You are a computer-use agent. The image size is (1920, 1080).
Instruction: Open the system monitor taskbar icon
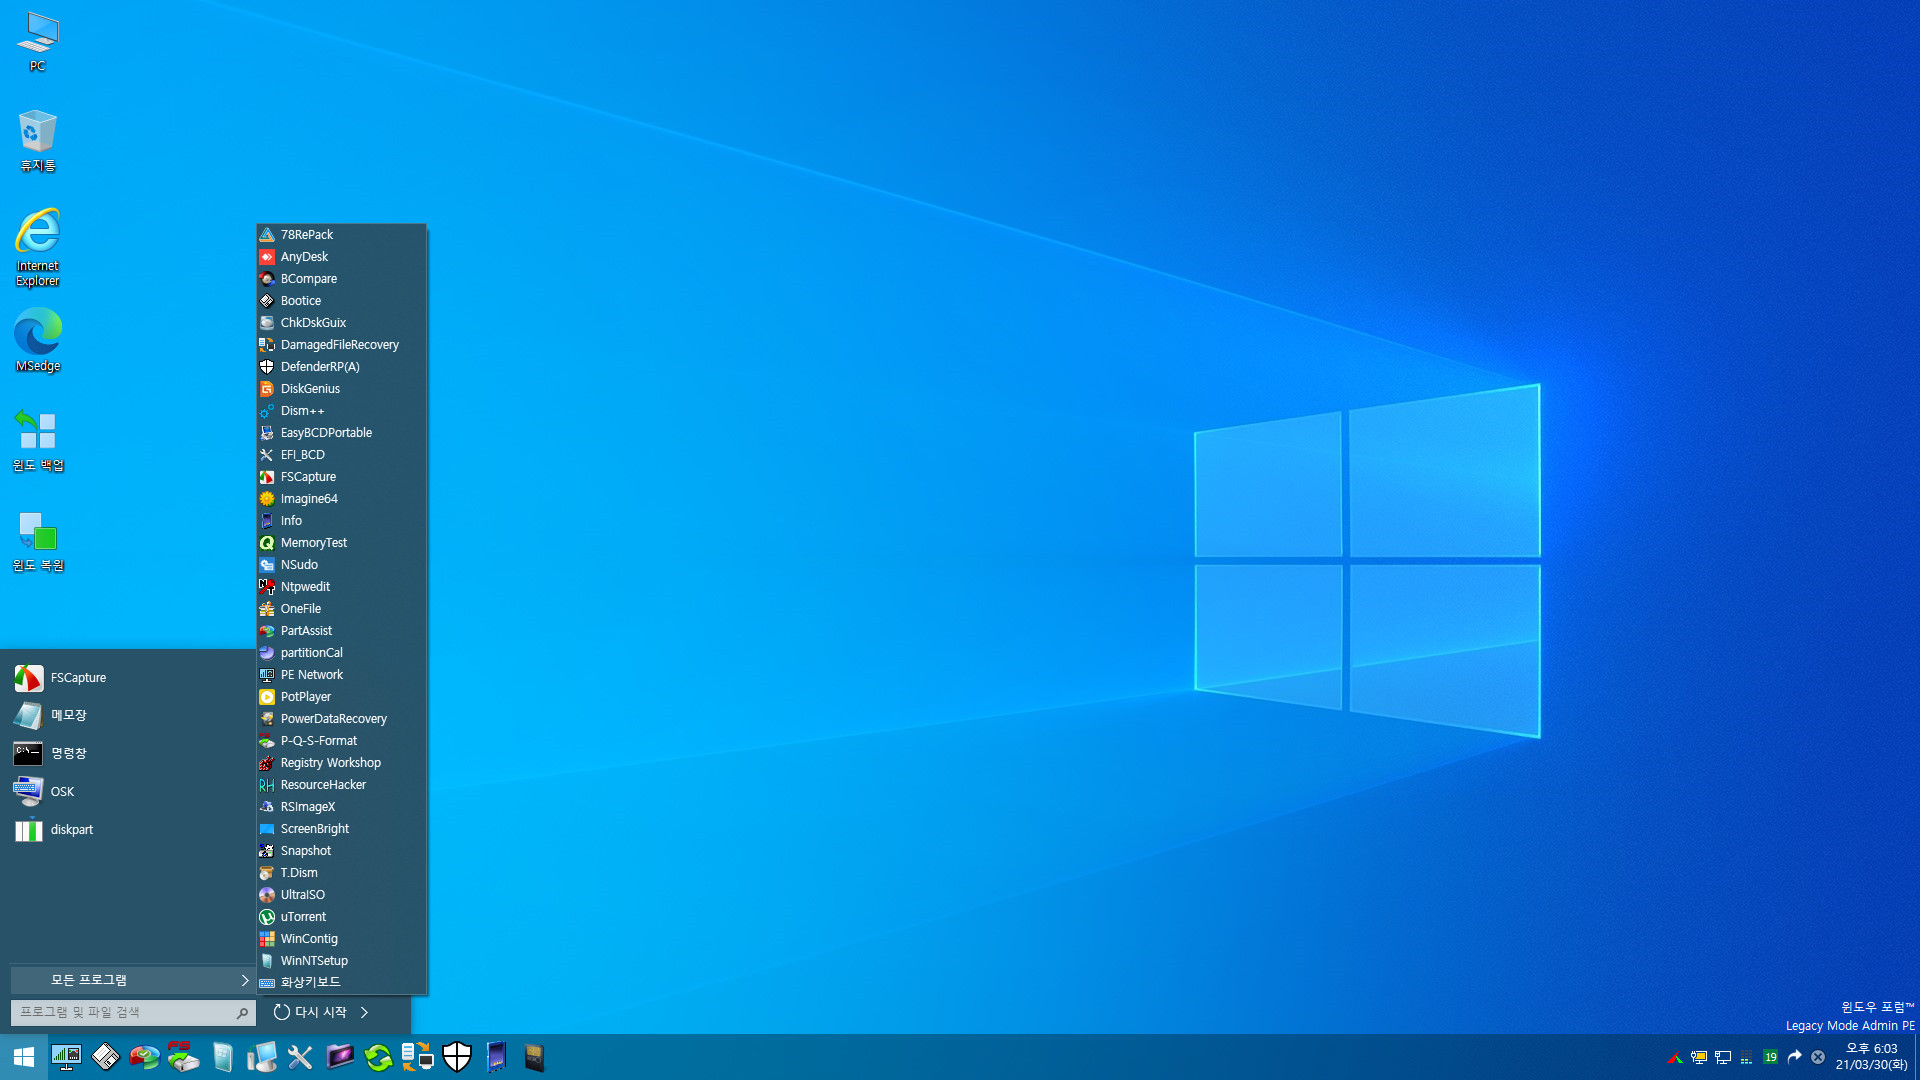coord(66,1057)
